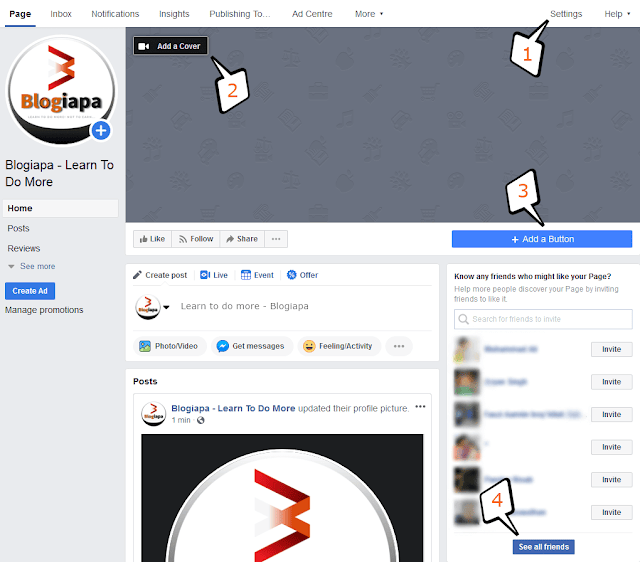Expand See more in the sidebar
The height and width of the screenshot is (562, 640).
click(x=32, y=266)
